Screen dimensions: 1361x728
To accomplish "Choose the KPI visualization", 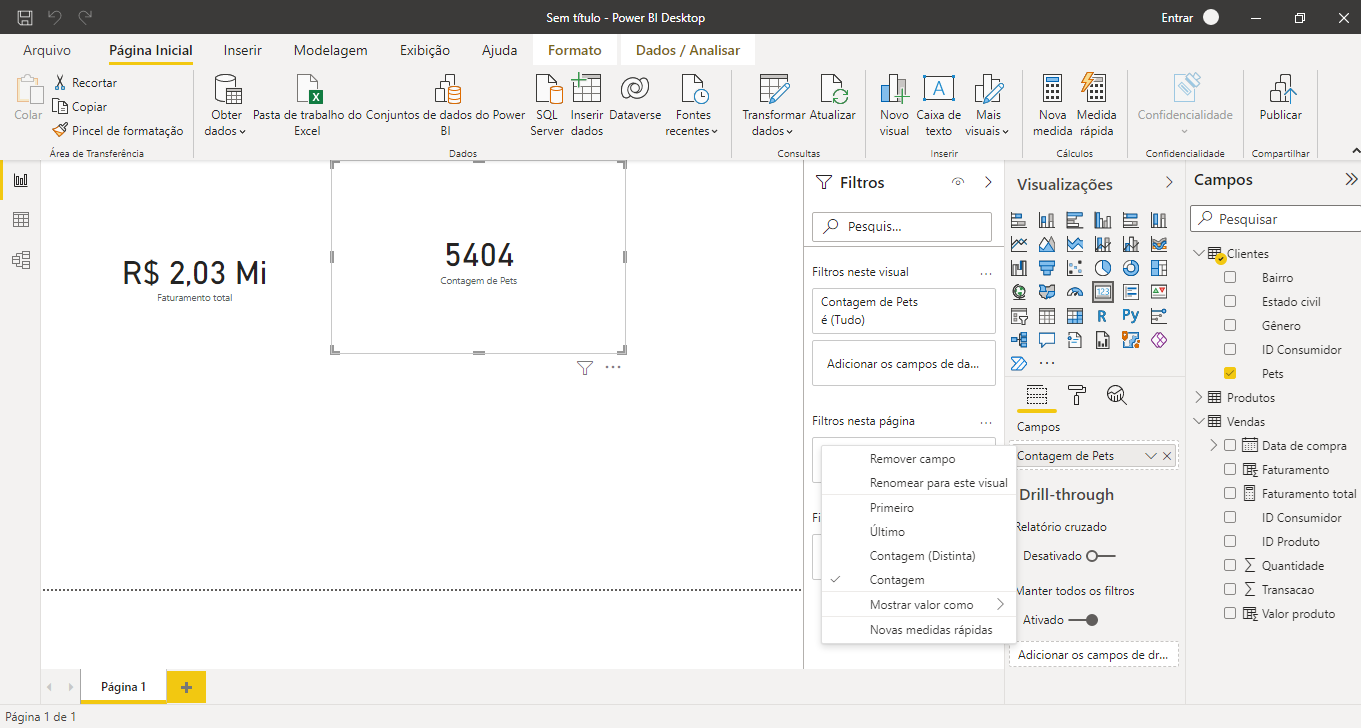I will point(1159,292).
